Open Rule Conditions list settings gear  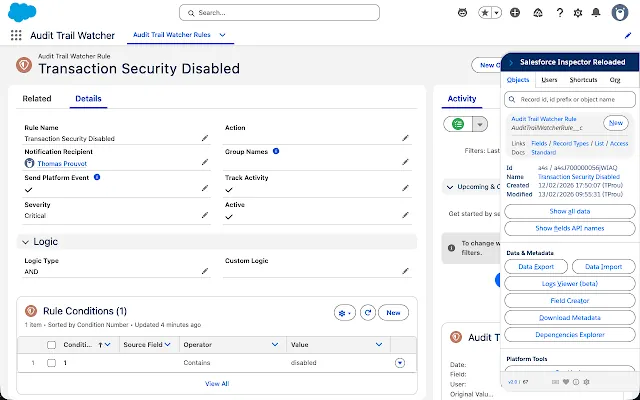pos(345,313)
